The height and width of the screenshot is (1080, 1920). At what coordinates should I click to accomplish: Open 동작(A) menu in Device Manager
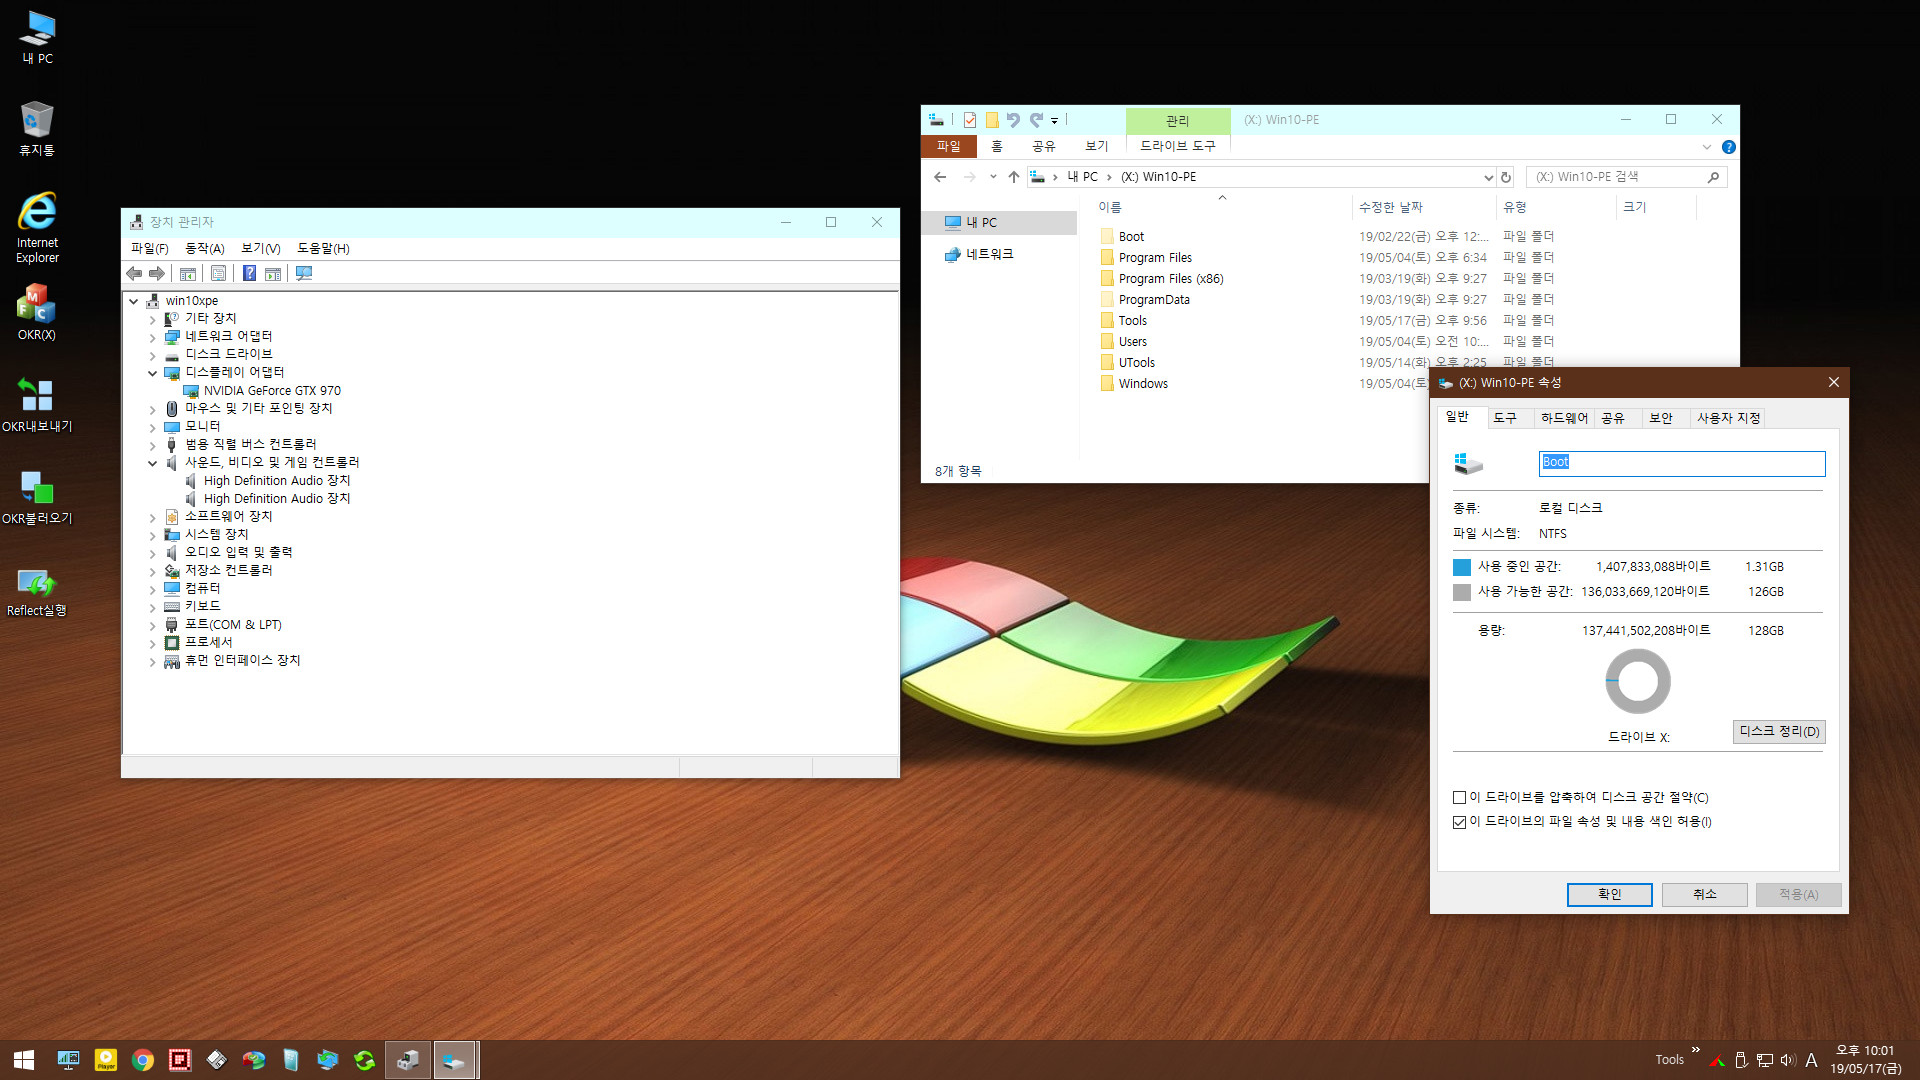[x=204, y=248]
